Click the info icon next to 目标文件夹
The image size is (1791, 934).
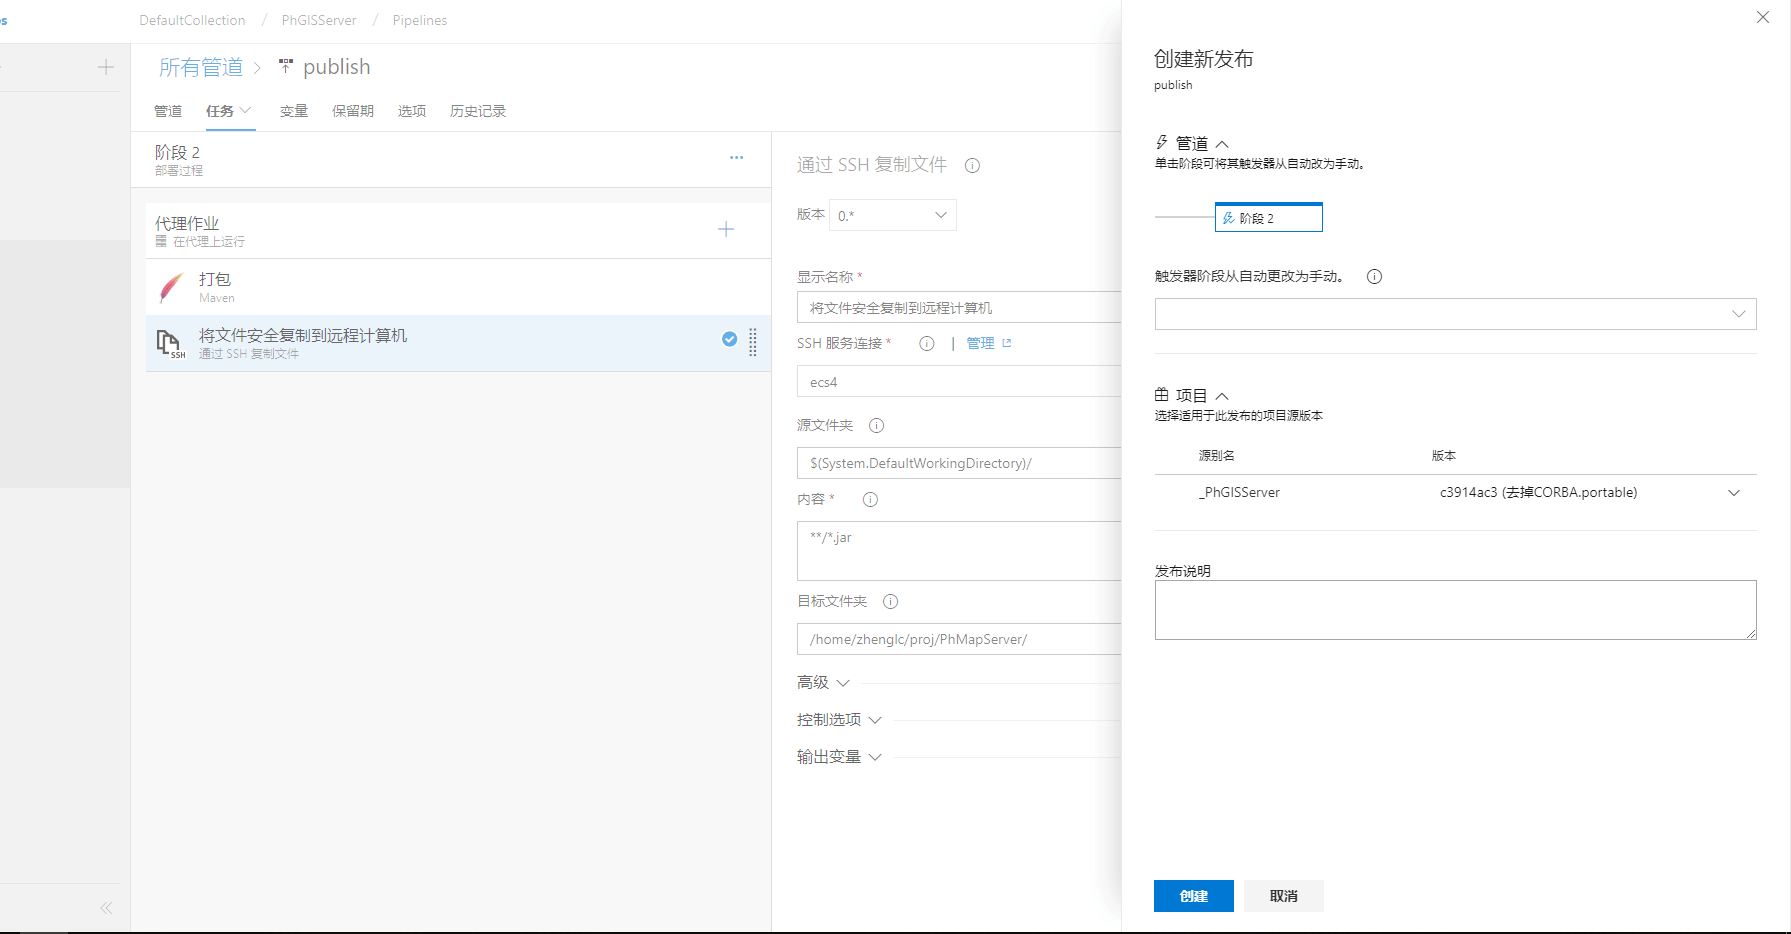[890, 602]
